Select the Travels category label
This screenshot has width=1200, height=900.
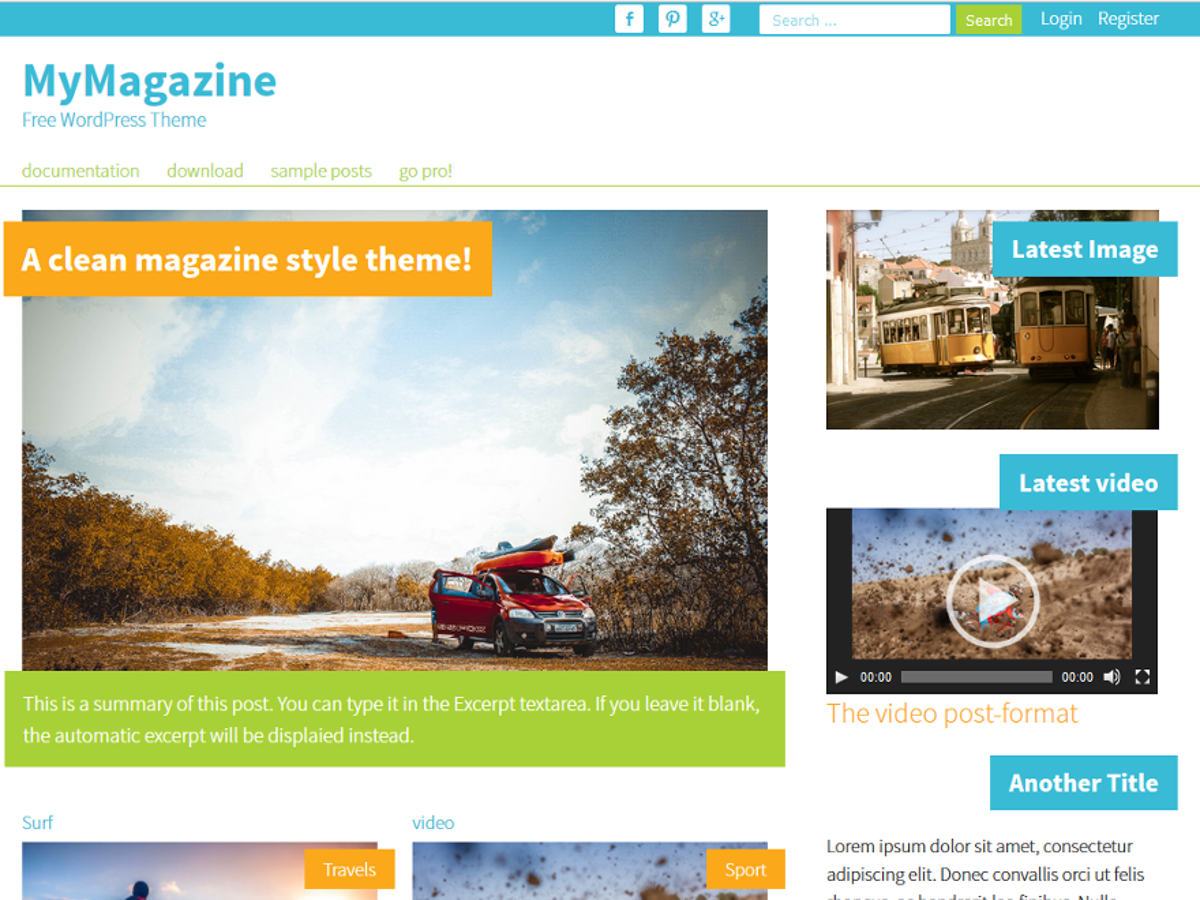point(349,869)
